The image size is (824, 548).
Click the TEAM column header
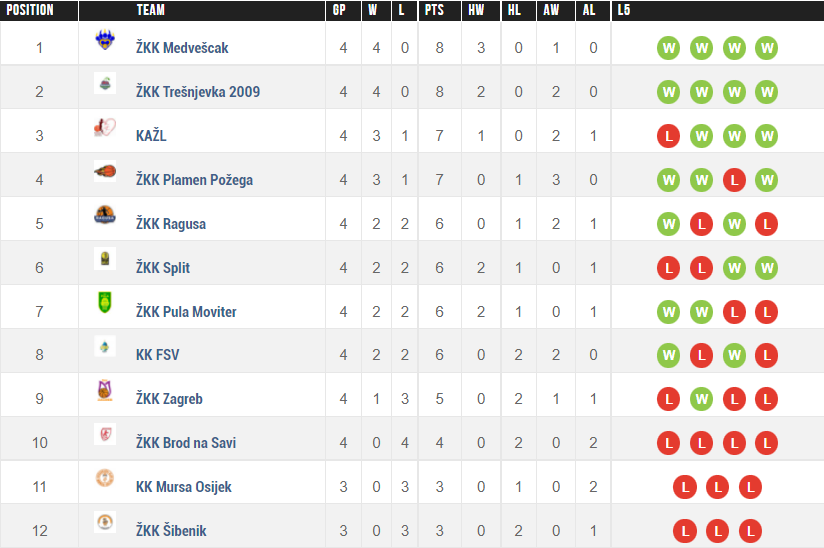click(x=151, y=10)
